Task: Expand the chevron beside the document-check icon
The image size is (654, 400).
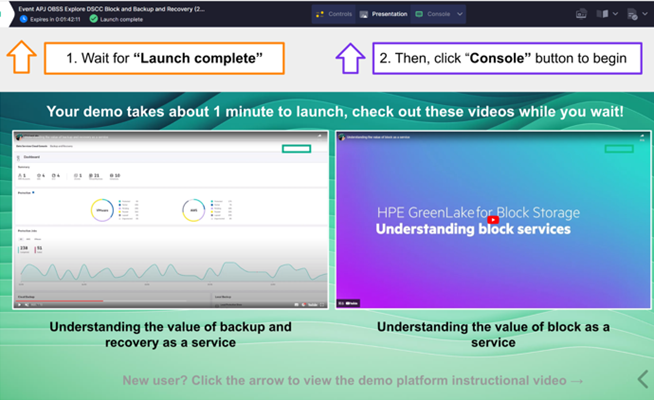Action: pos(645,14)
